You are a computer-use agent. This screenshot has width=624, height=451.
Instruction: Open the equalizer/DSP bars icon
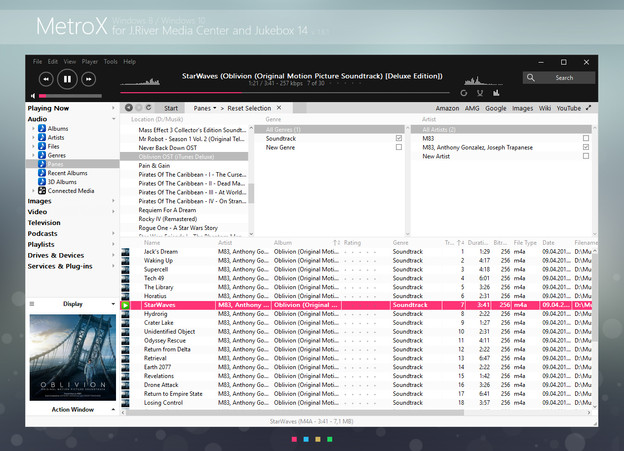(496, 93)
